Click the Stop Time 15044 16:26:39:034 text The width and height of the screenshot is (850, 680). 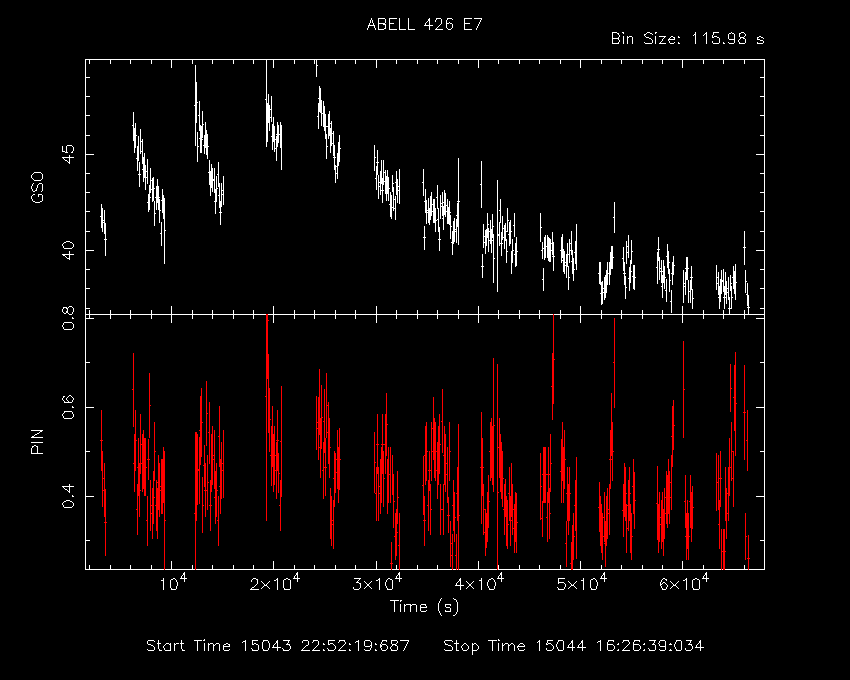point(574,646)
